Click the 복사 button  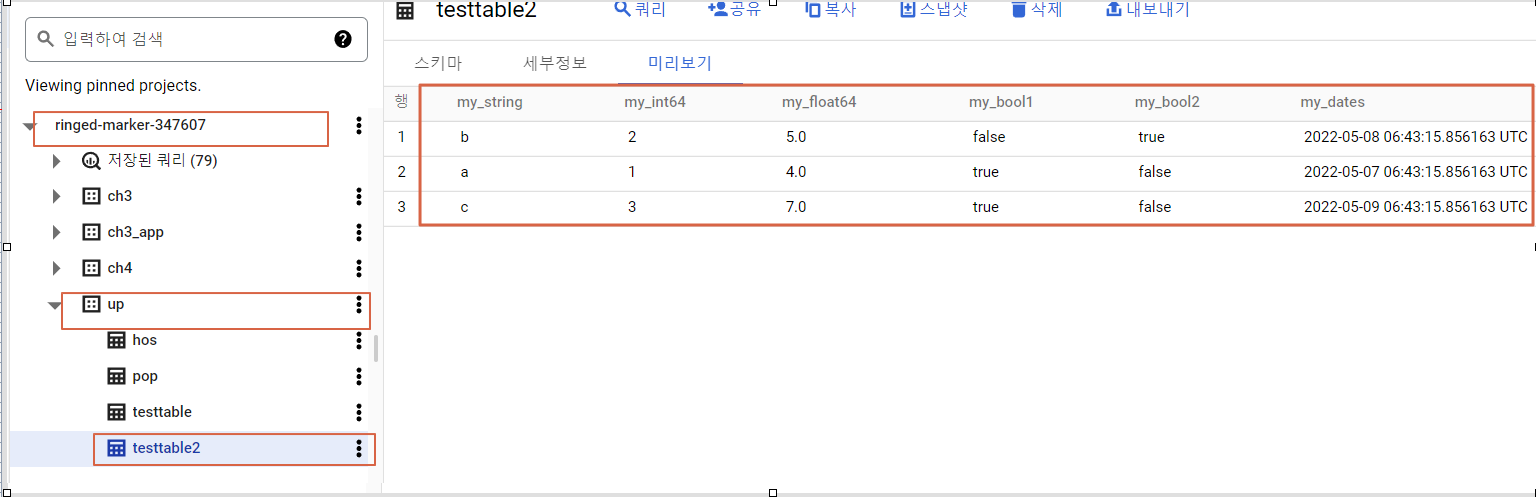coord(830,10)
